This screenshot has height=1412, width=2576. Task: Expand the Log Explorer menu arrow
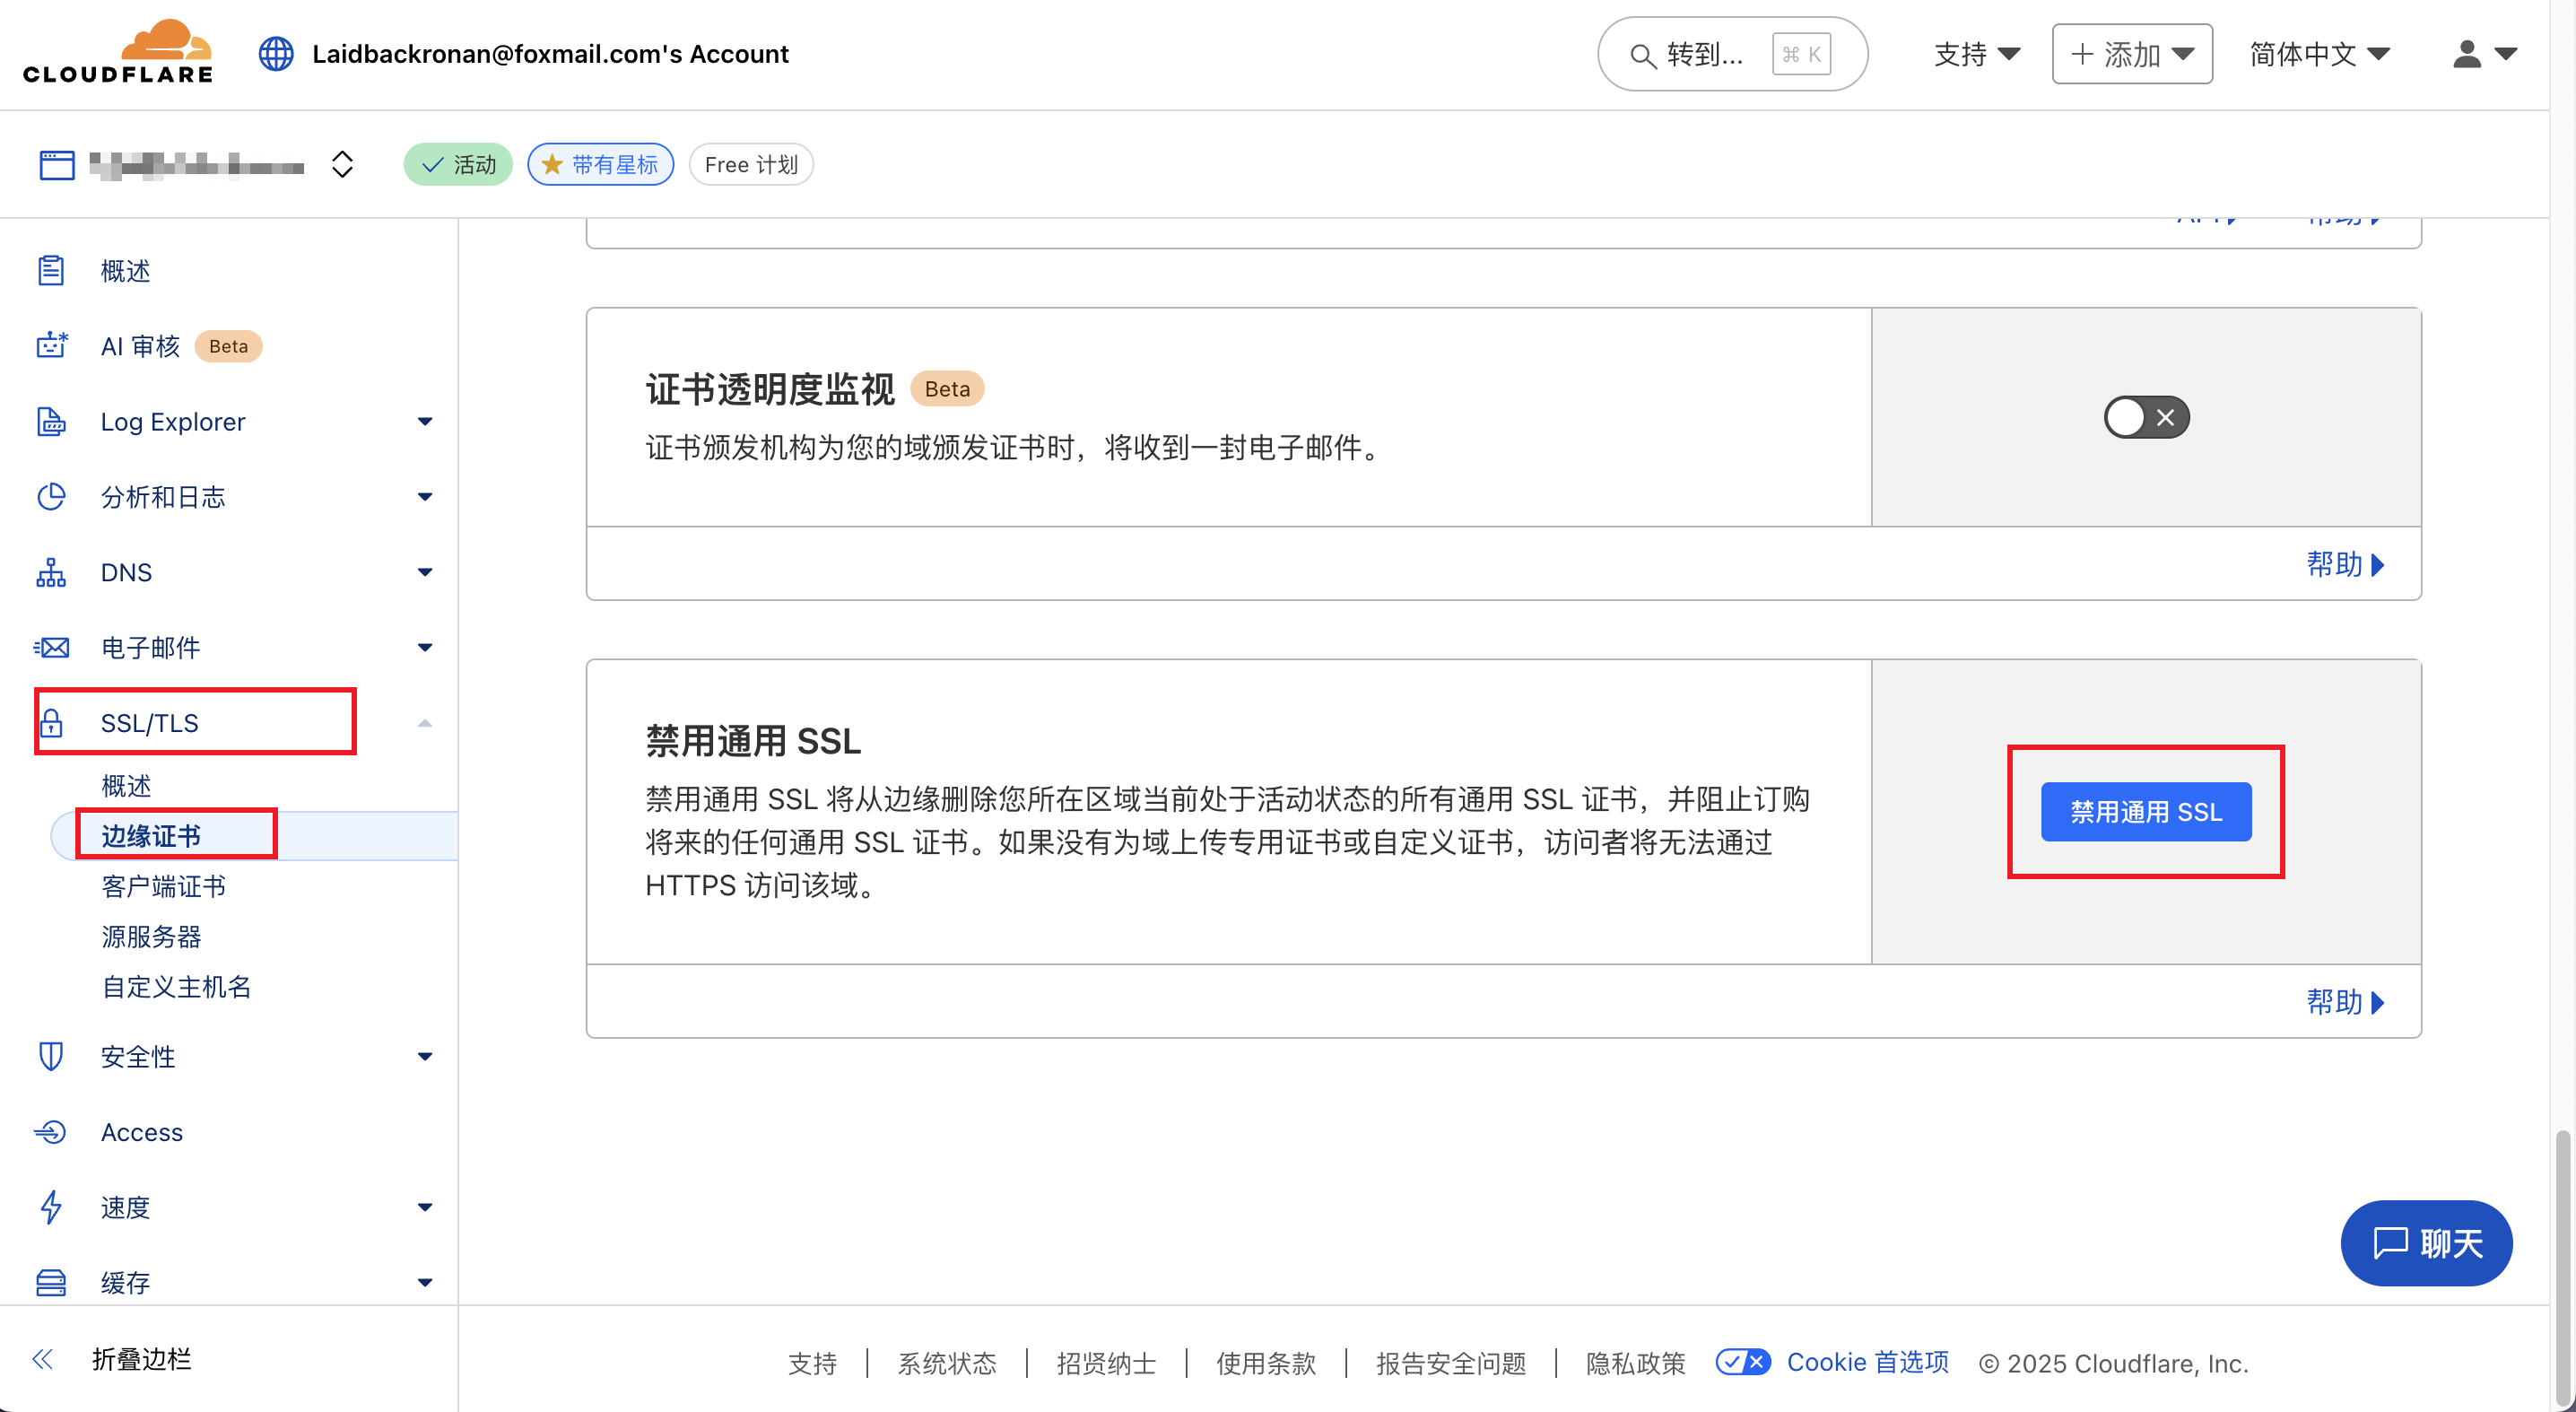pos(425,422)
